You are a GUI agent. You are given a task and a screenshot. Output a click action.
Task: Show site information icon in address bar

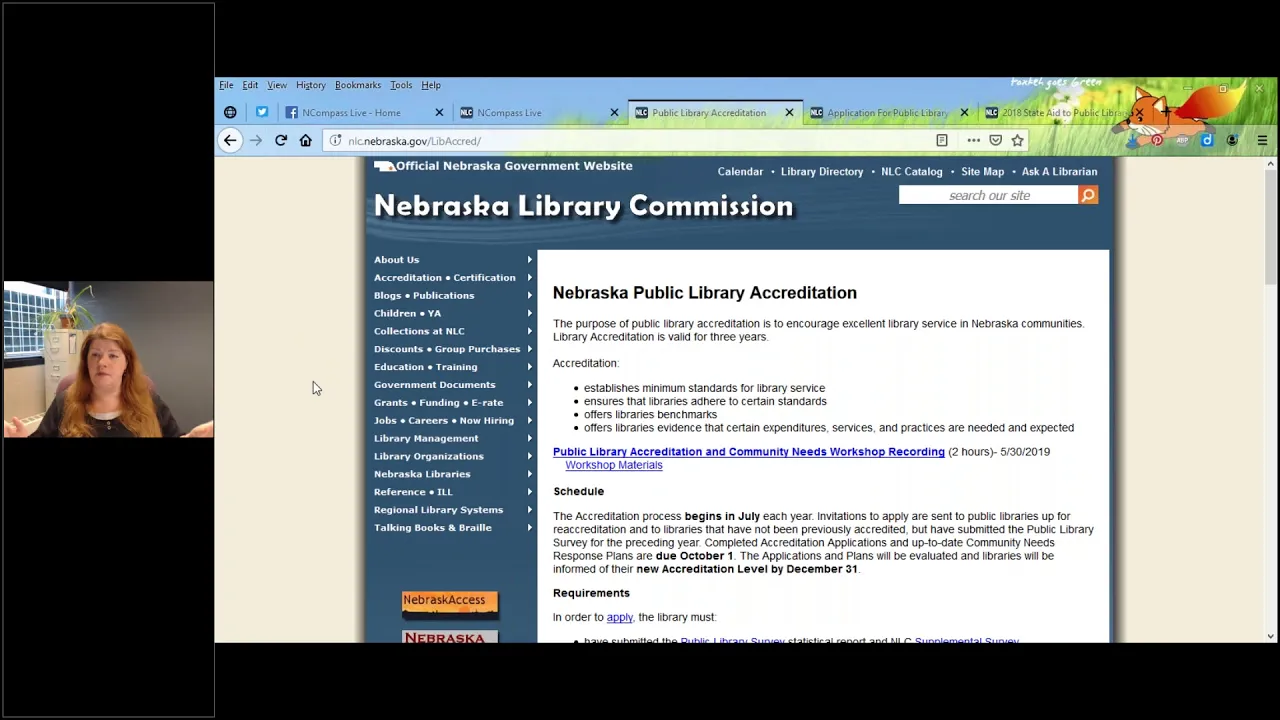coord(336,141)
